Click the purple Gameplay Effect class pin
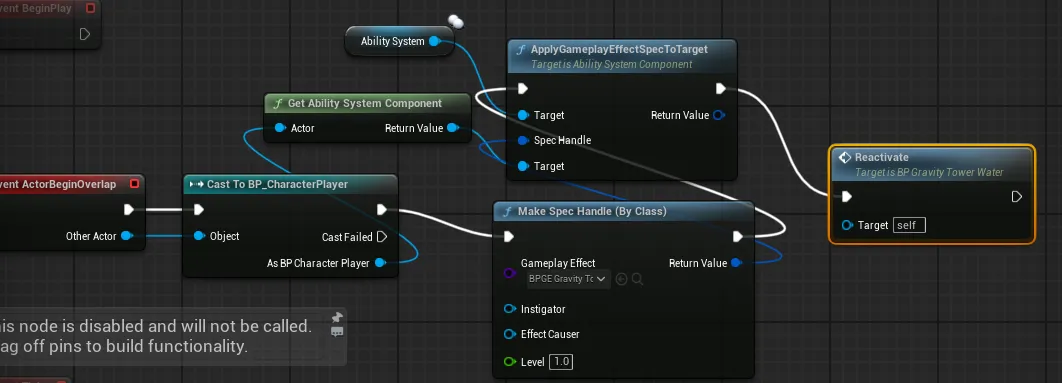The height and width of the screenshot is (383, 1062). tap(509, 273)
